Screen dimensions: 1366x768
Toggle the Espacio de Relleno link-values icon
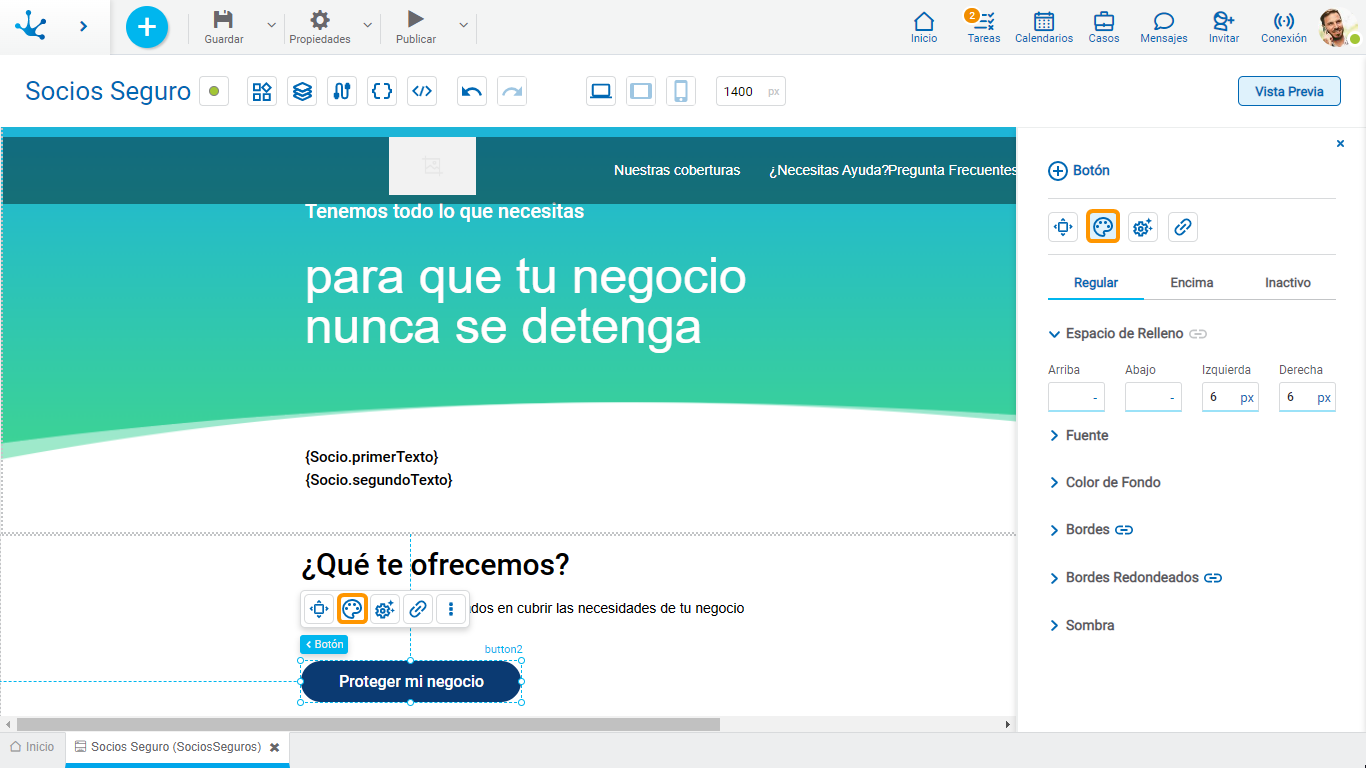[1198, 334]
